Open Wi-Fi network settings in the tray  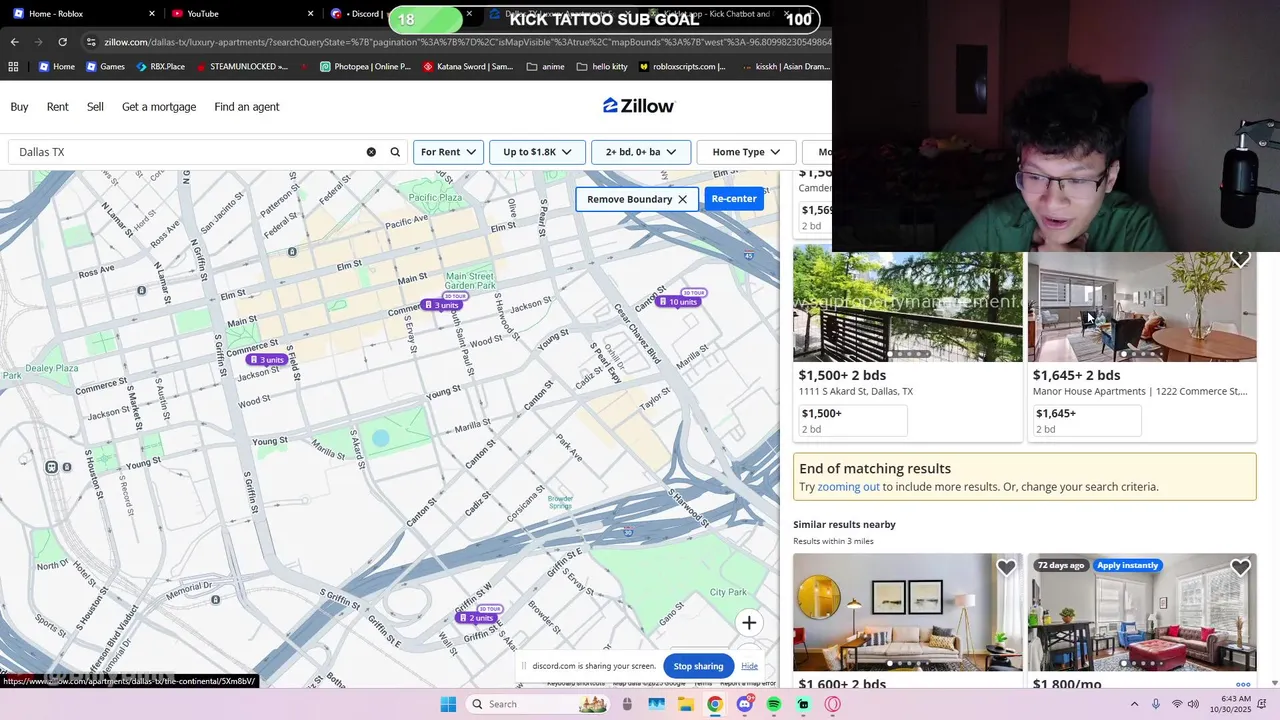coord(1177,704)
